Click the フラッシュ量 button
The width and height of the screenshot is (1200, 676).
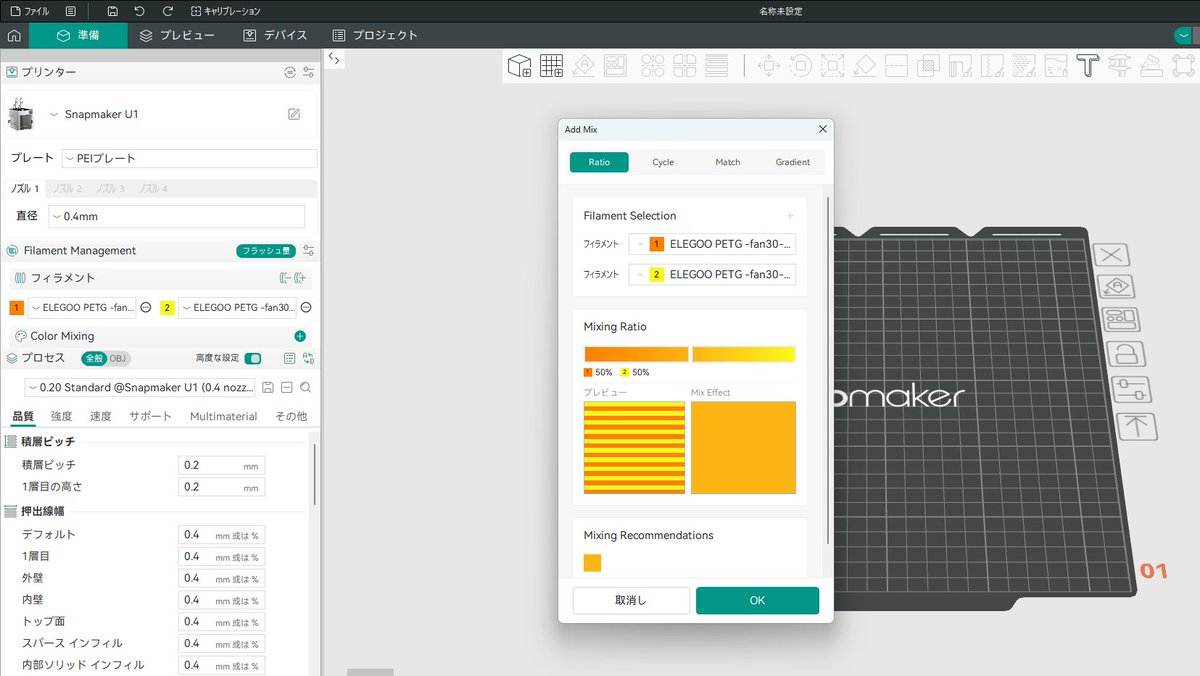[x=266, y=251]
